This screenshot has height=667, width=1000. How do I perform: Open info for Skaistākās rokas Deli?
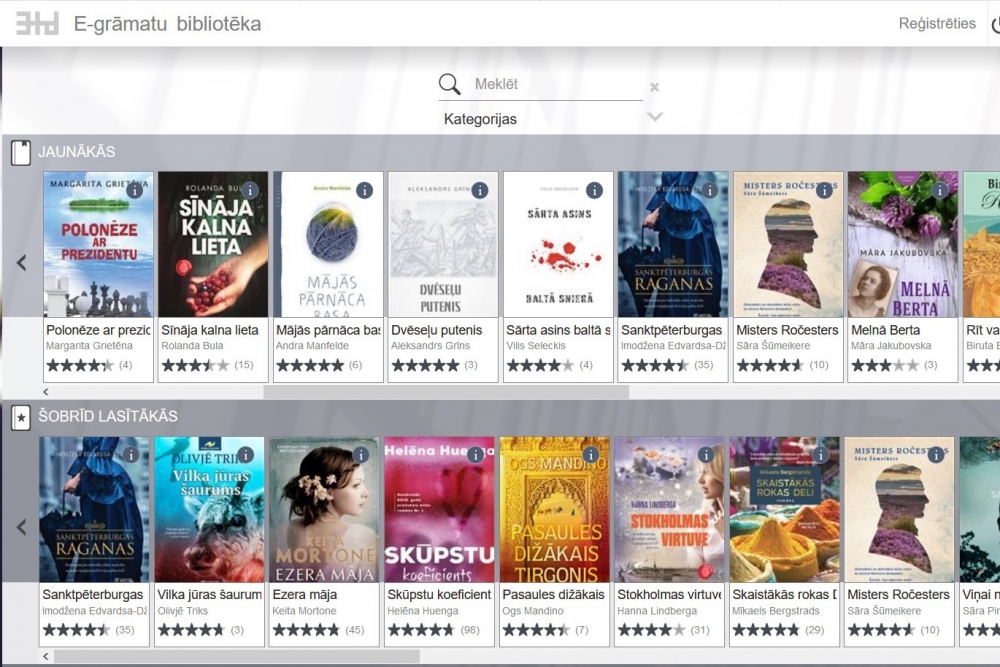pyautogui.click(x=821, y=455)
